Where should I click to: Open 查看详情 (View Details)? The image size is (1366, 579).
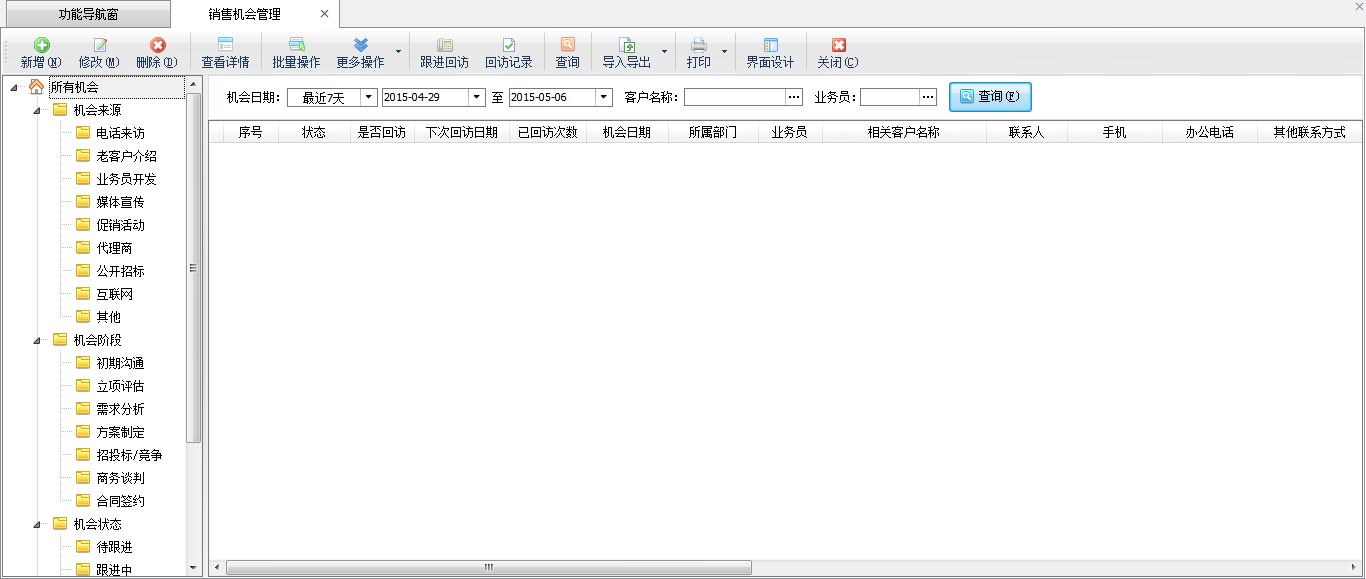tap(225, 46)
